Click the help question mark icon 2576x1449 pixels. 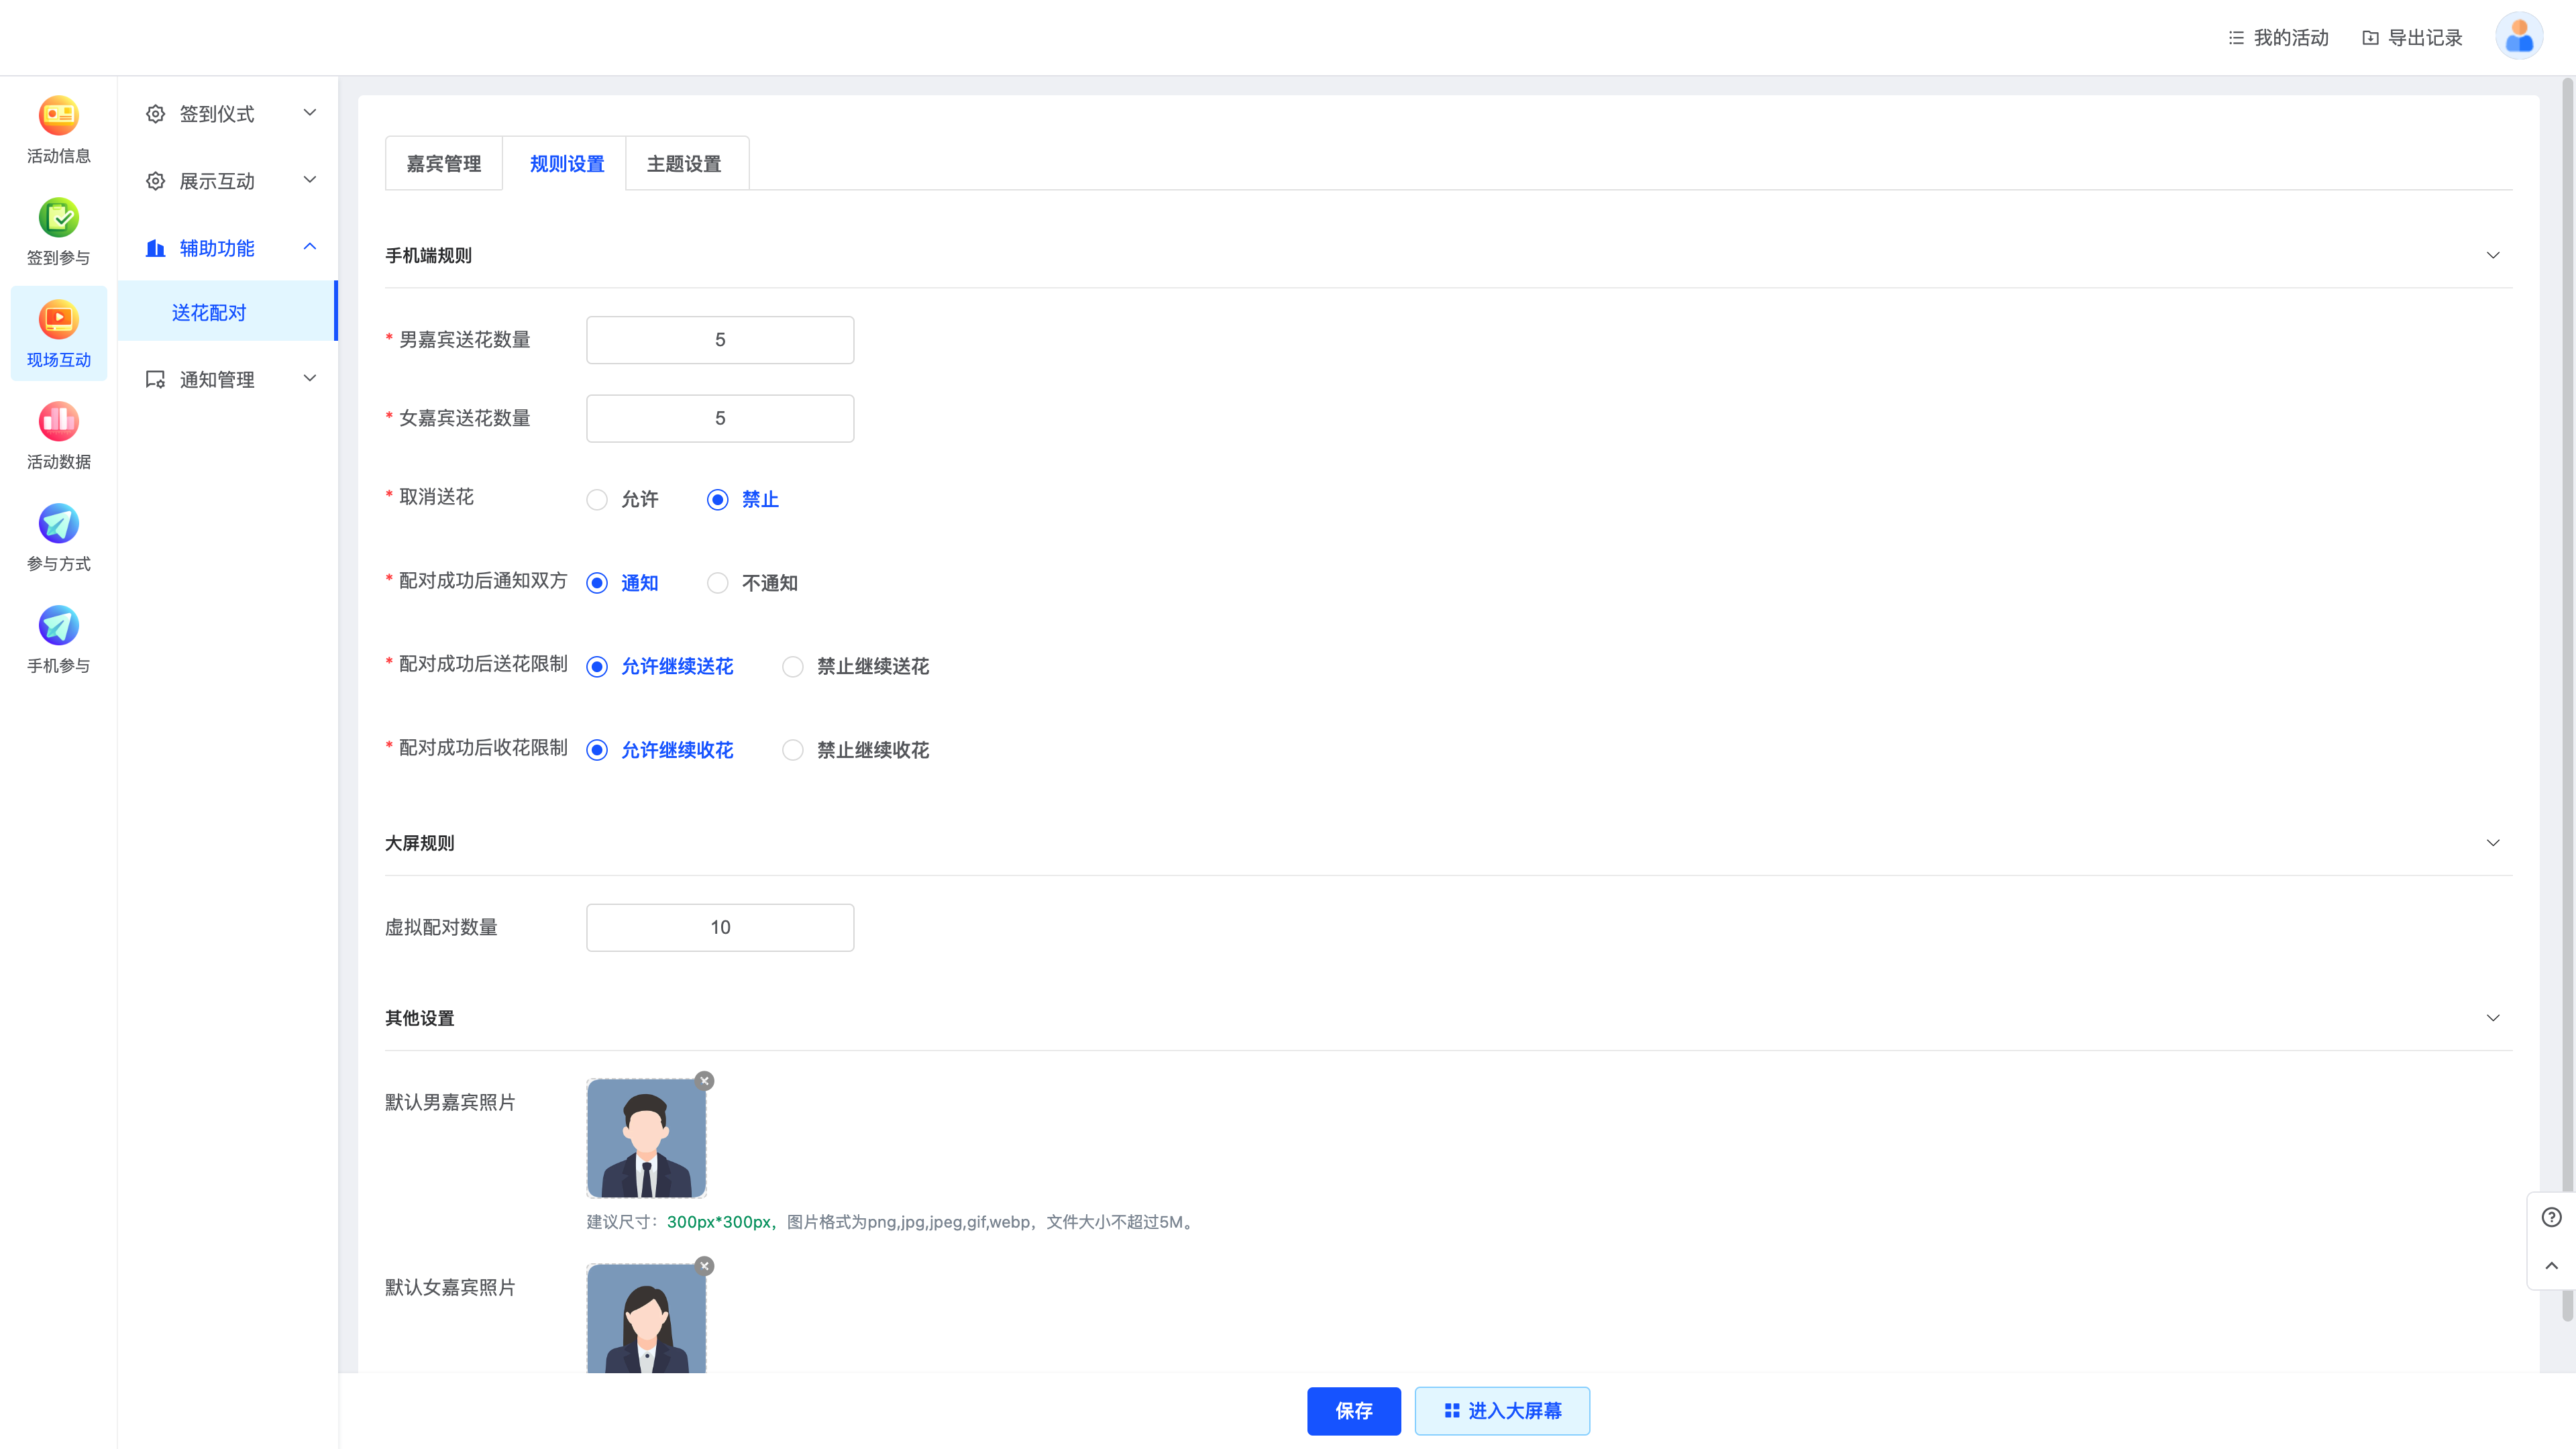(x=2551, y=1217)
